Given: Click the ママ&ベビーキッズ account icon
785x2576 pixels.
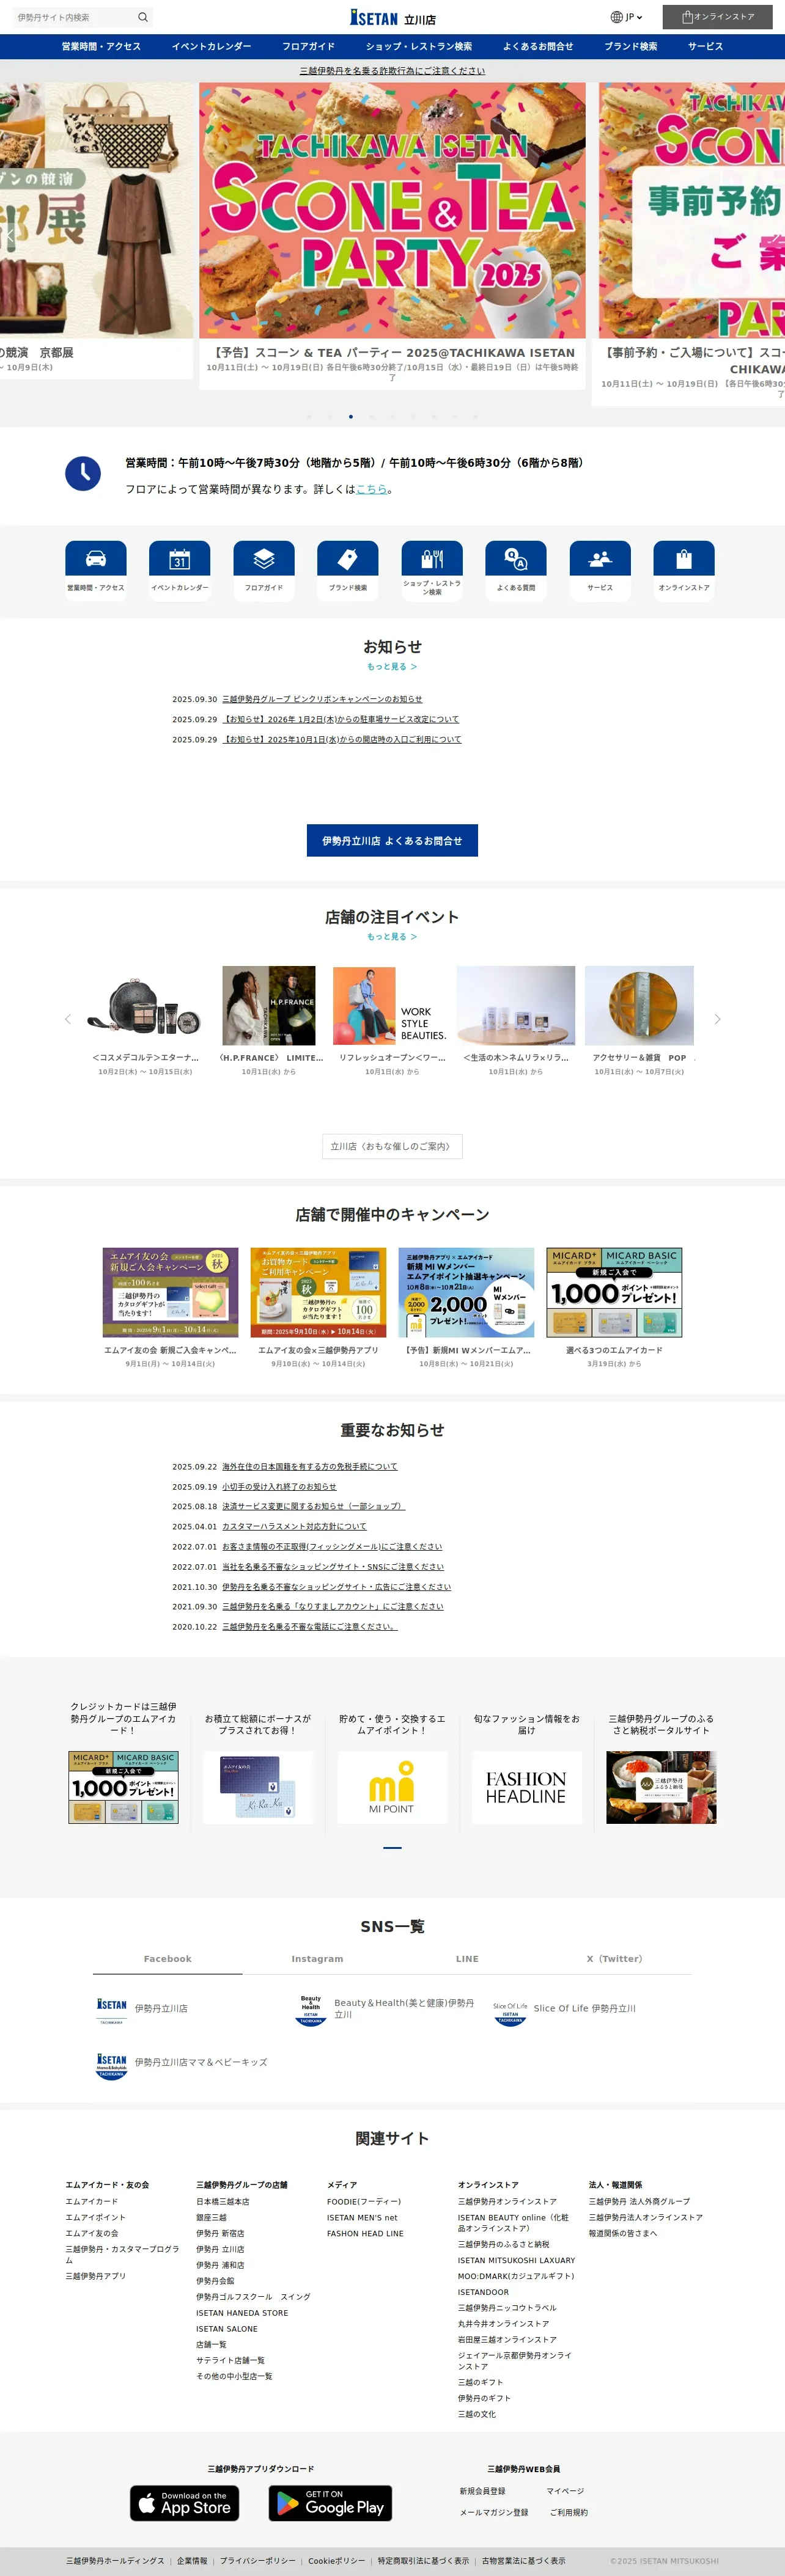Looking at the screenshot, I should [111, 2065].
